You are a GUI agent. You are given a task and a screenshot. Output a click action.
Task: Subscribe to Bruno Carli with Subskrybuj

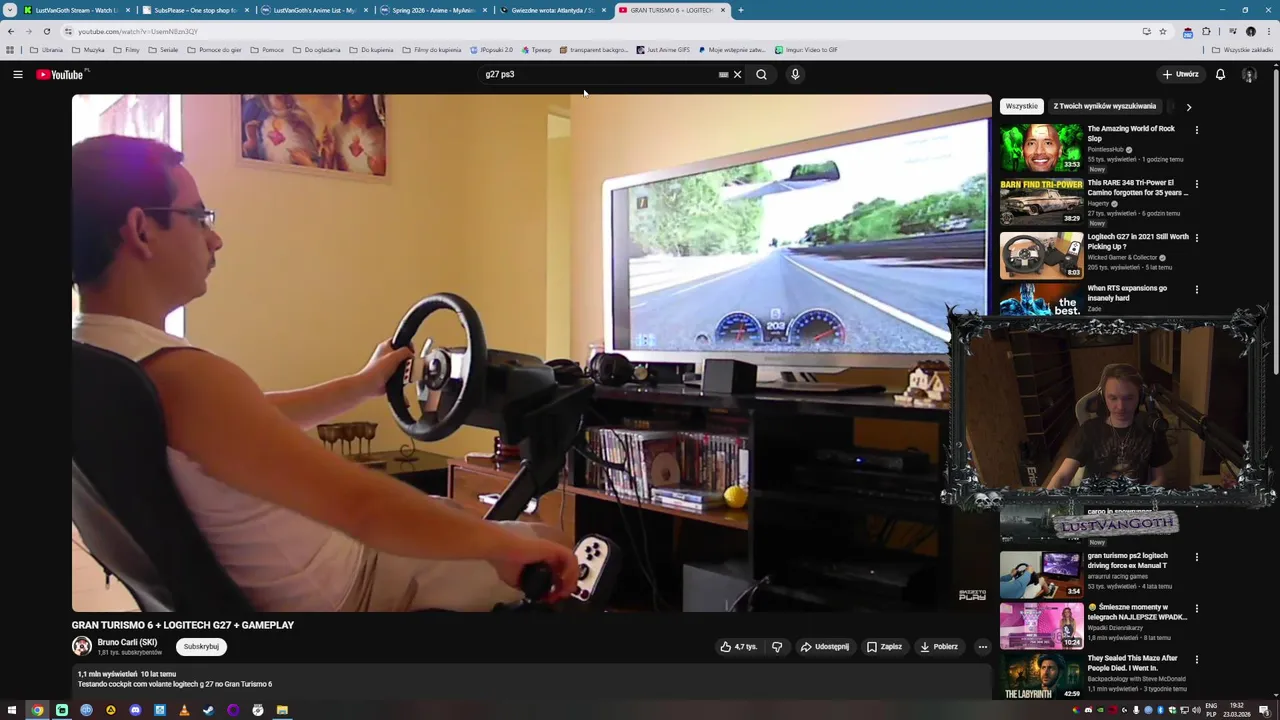(201, 646)
